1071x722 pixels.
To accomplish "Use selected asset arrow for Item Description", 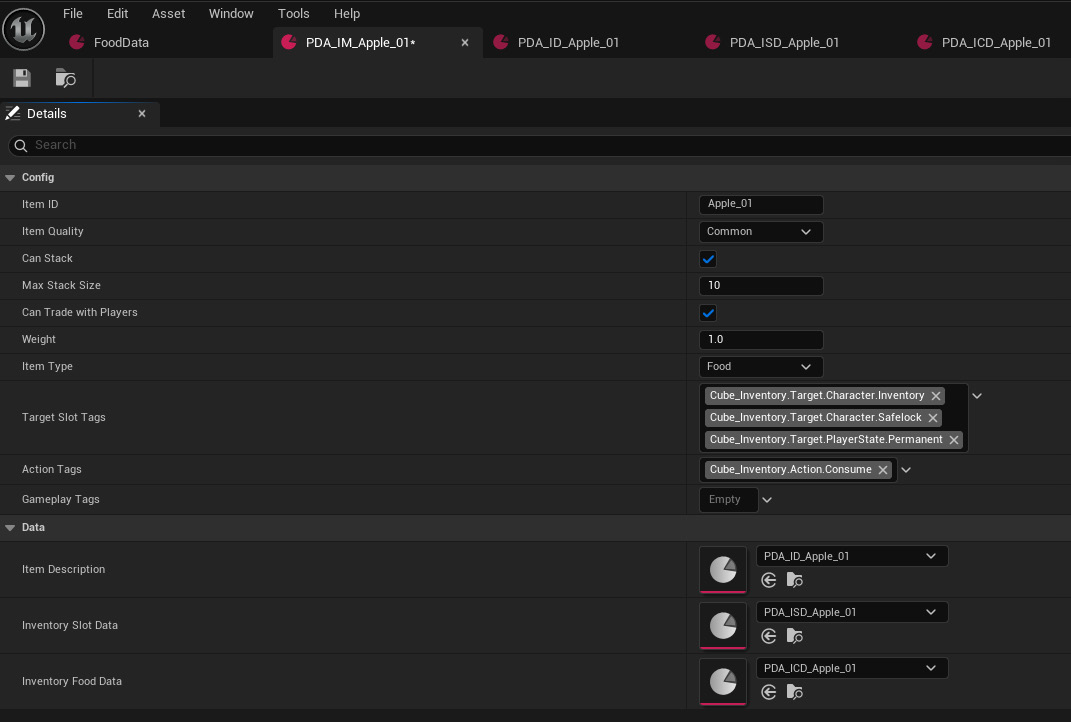I will (x=768, y=580).
